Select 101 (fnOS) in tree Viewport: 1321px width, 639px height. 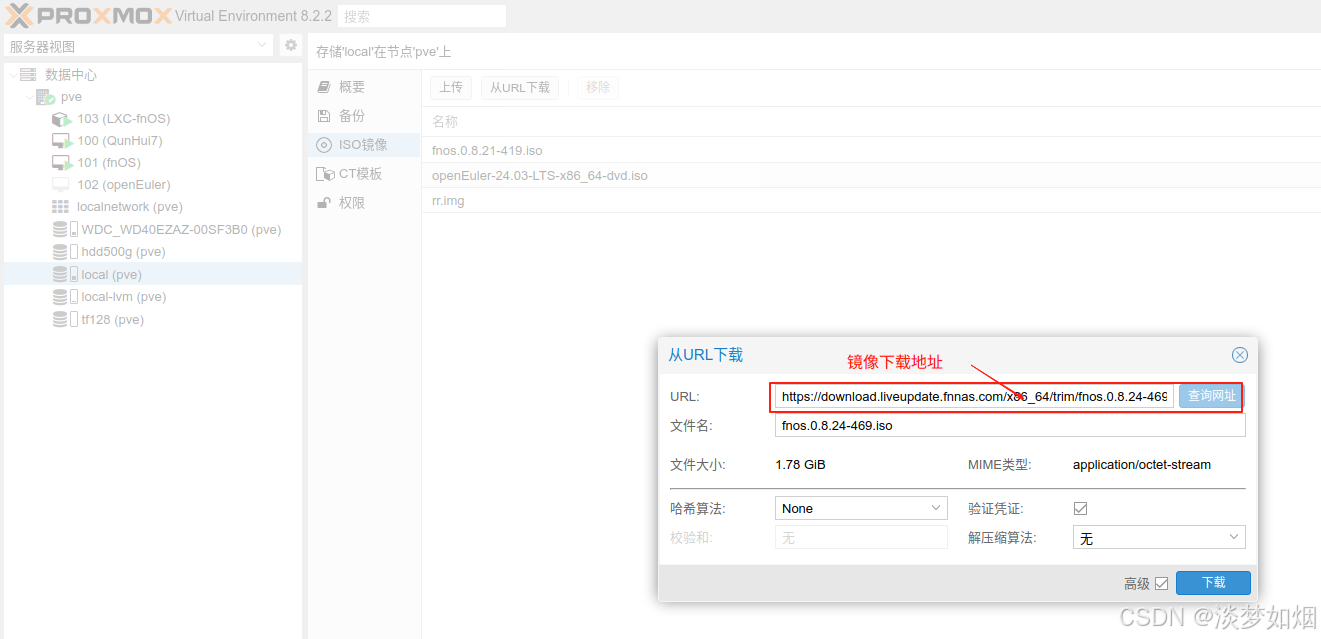tap(109, 163)
